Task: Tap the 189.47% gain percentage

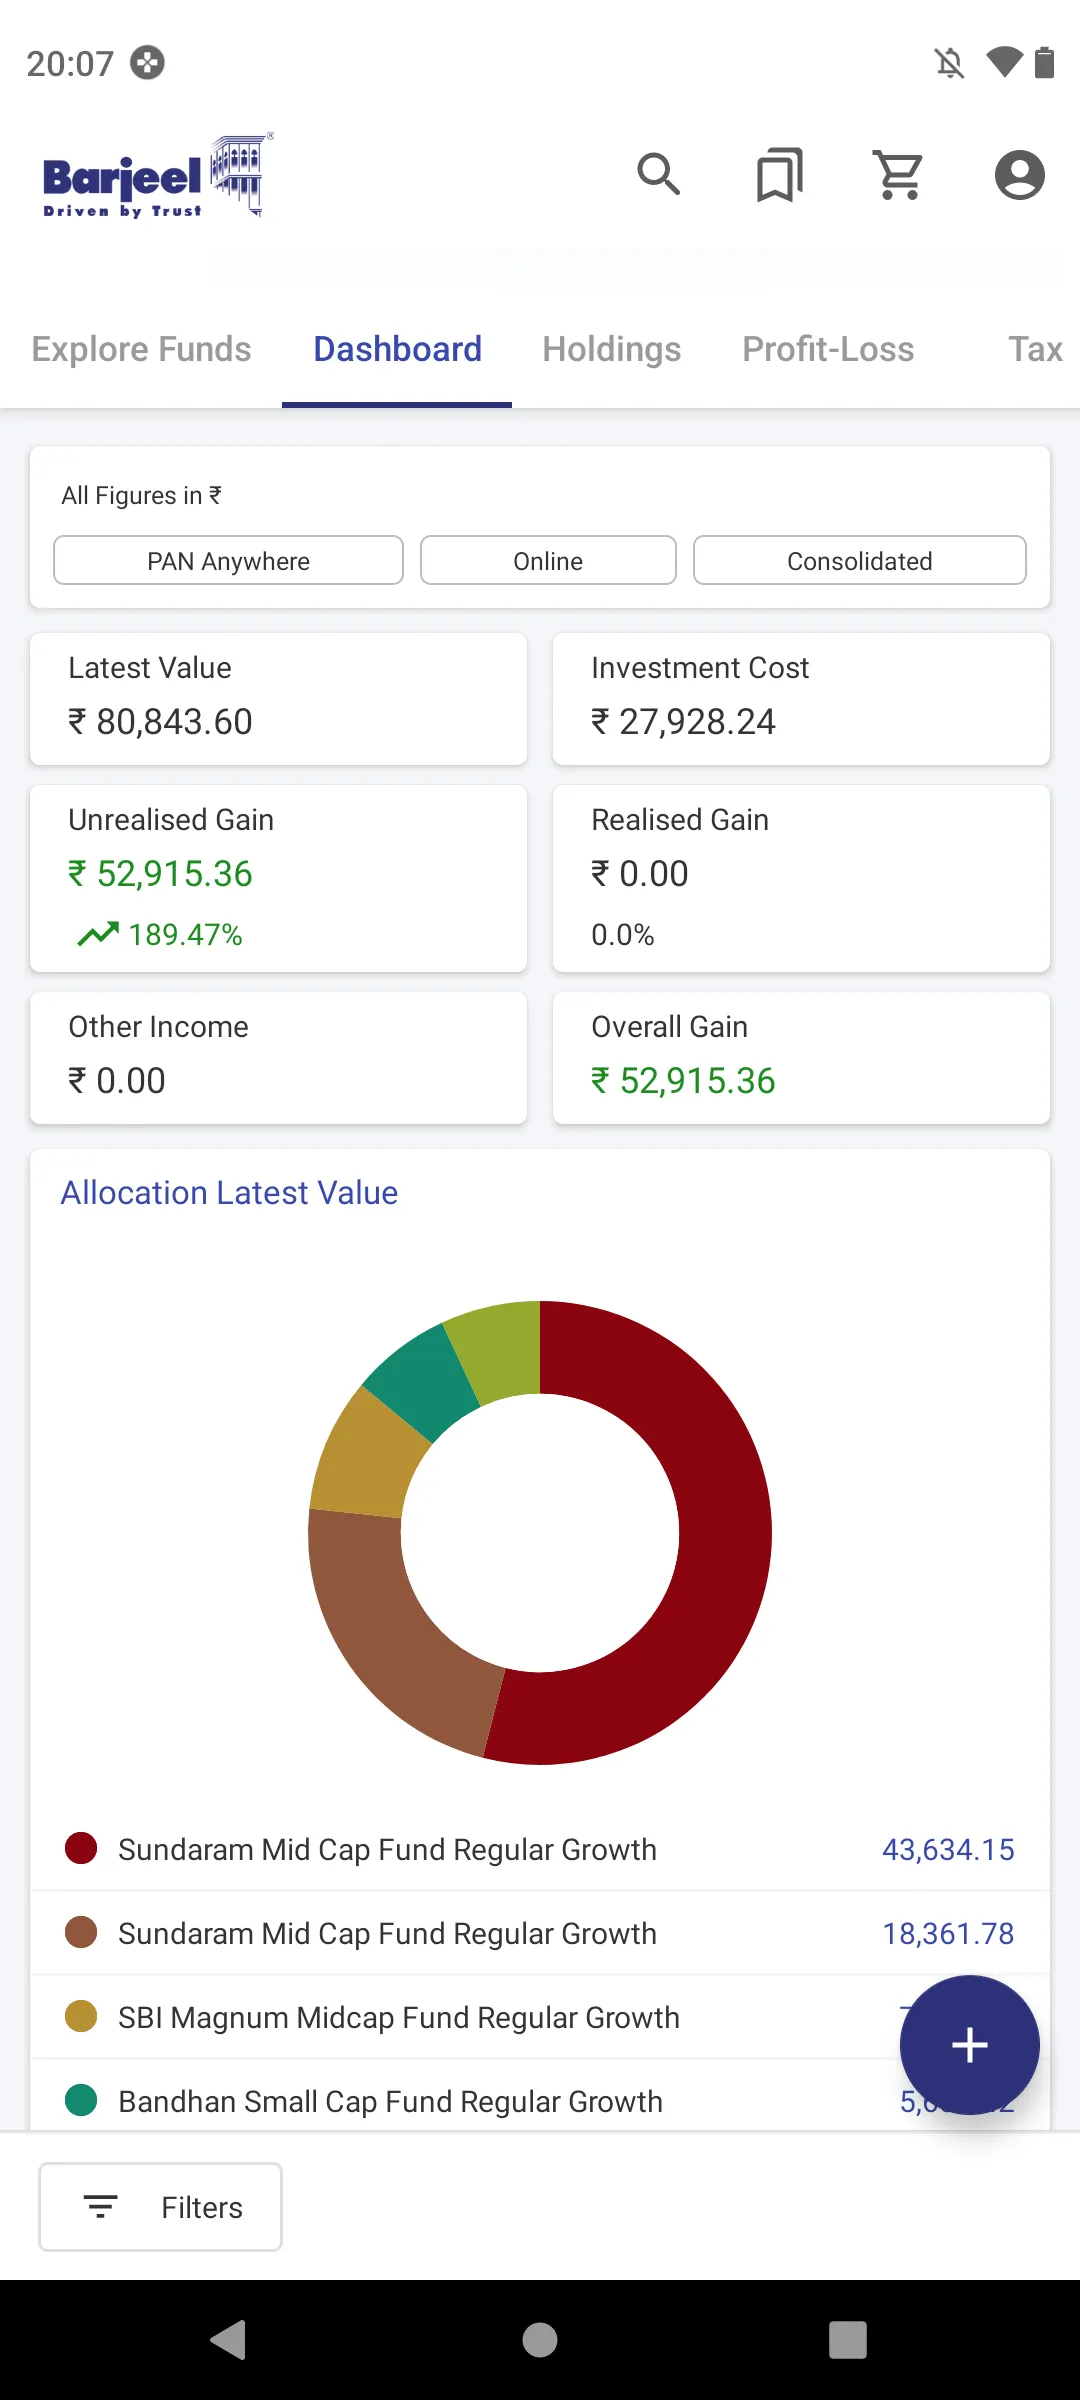Action: [x=186, y=934]
